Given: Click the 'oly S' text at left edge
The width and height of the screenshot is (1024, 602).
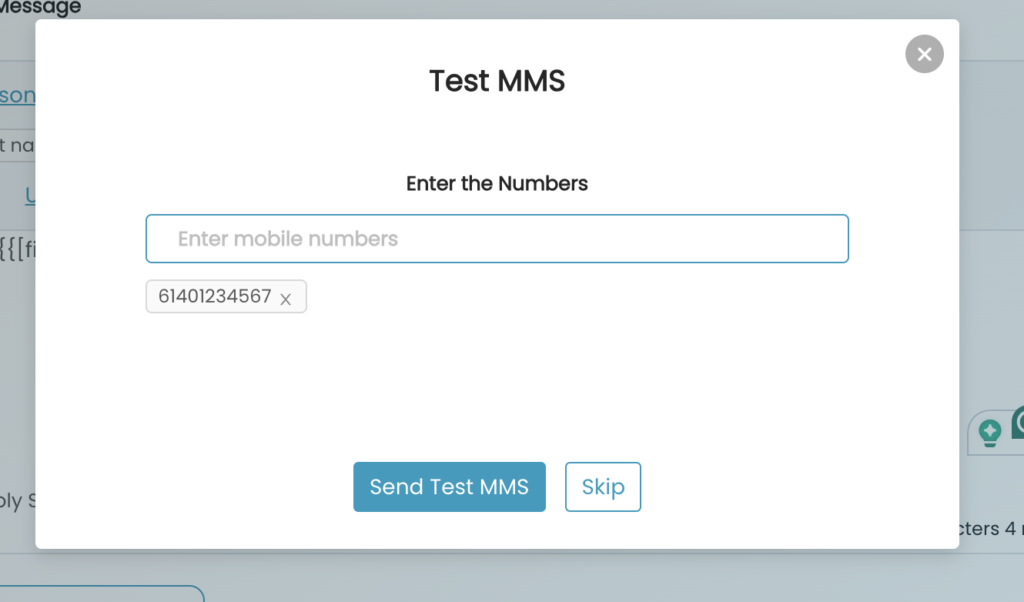Looking at the screenshot, I should 18,501.
